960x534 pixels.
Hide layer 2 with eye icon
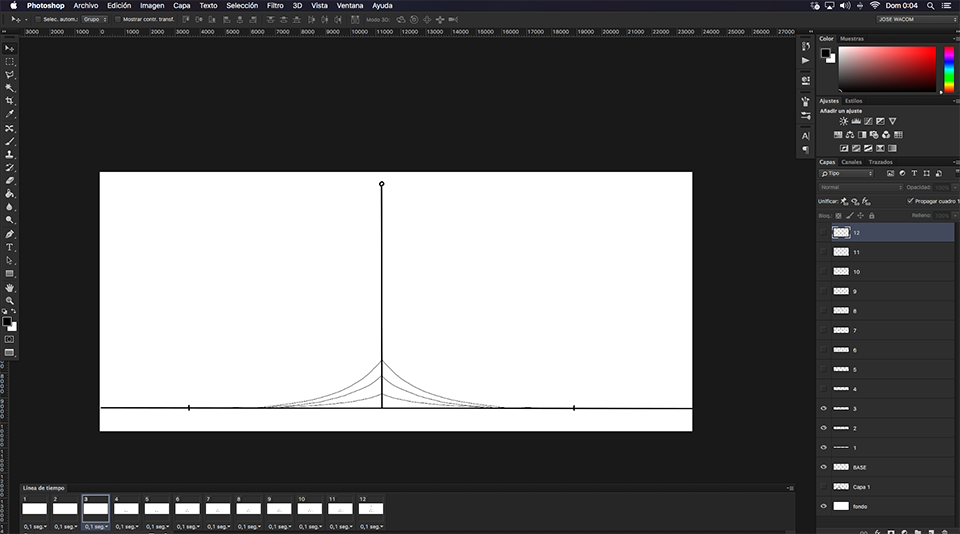click(x=823, y=428)
